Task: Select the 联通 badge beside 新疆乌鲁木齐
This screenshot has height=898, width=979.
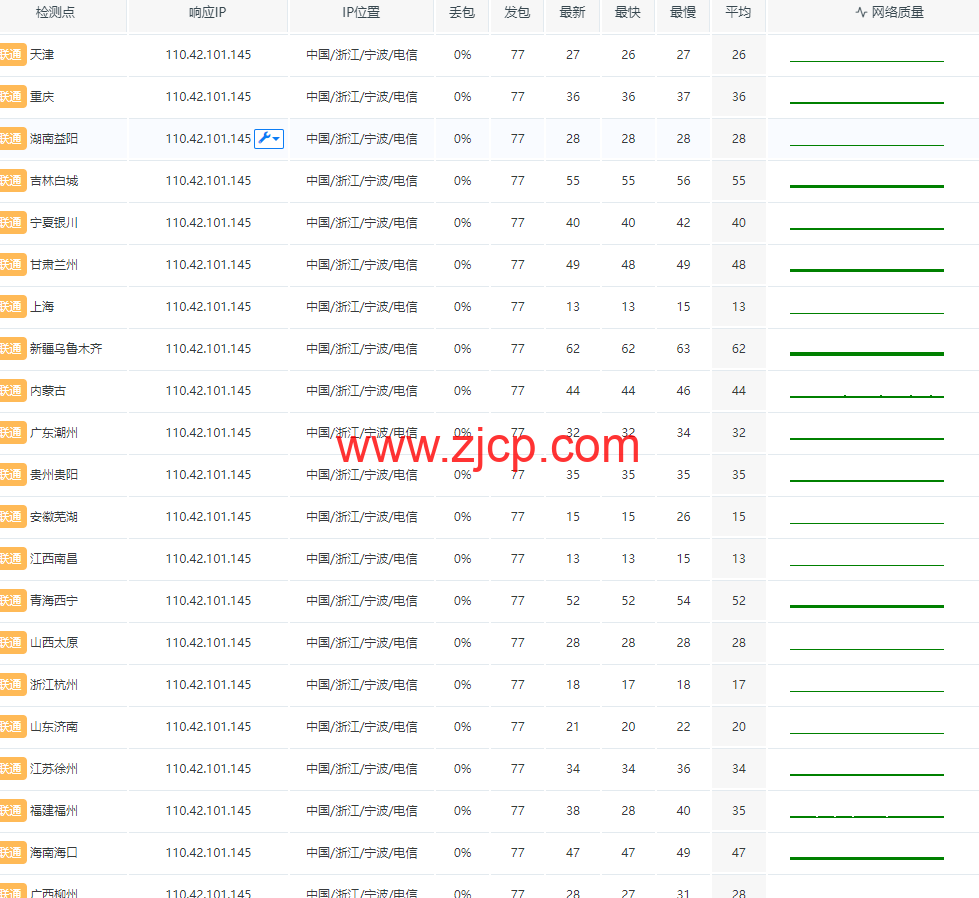Action: coord(12,349)
